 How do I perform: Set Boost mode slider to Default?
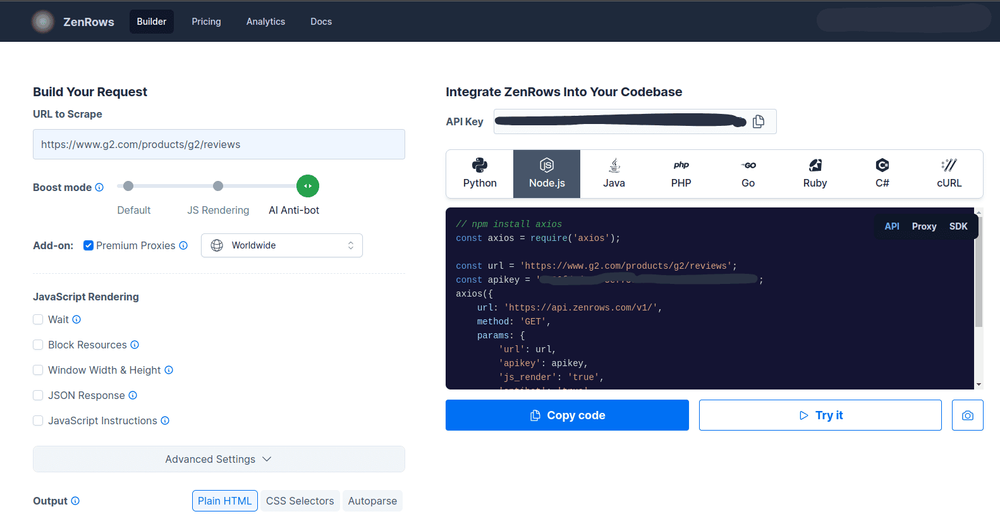click(x=128, y=186)
